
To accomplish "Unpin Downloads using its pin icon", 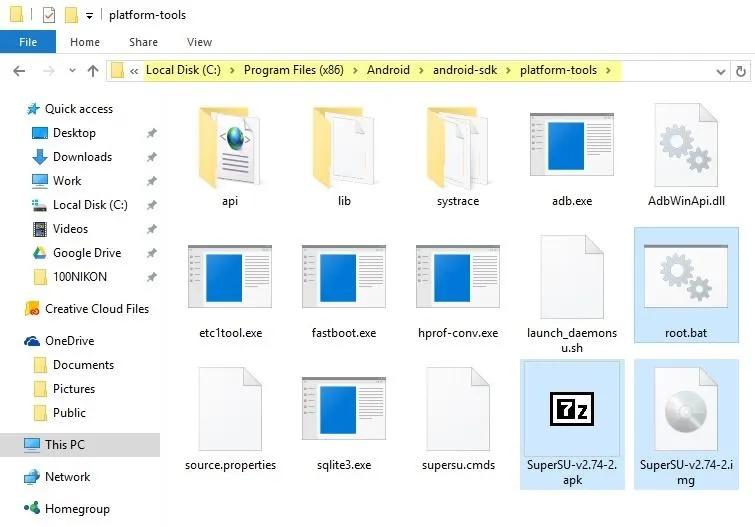I will point(152,157).
